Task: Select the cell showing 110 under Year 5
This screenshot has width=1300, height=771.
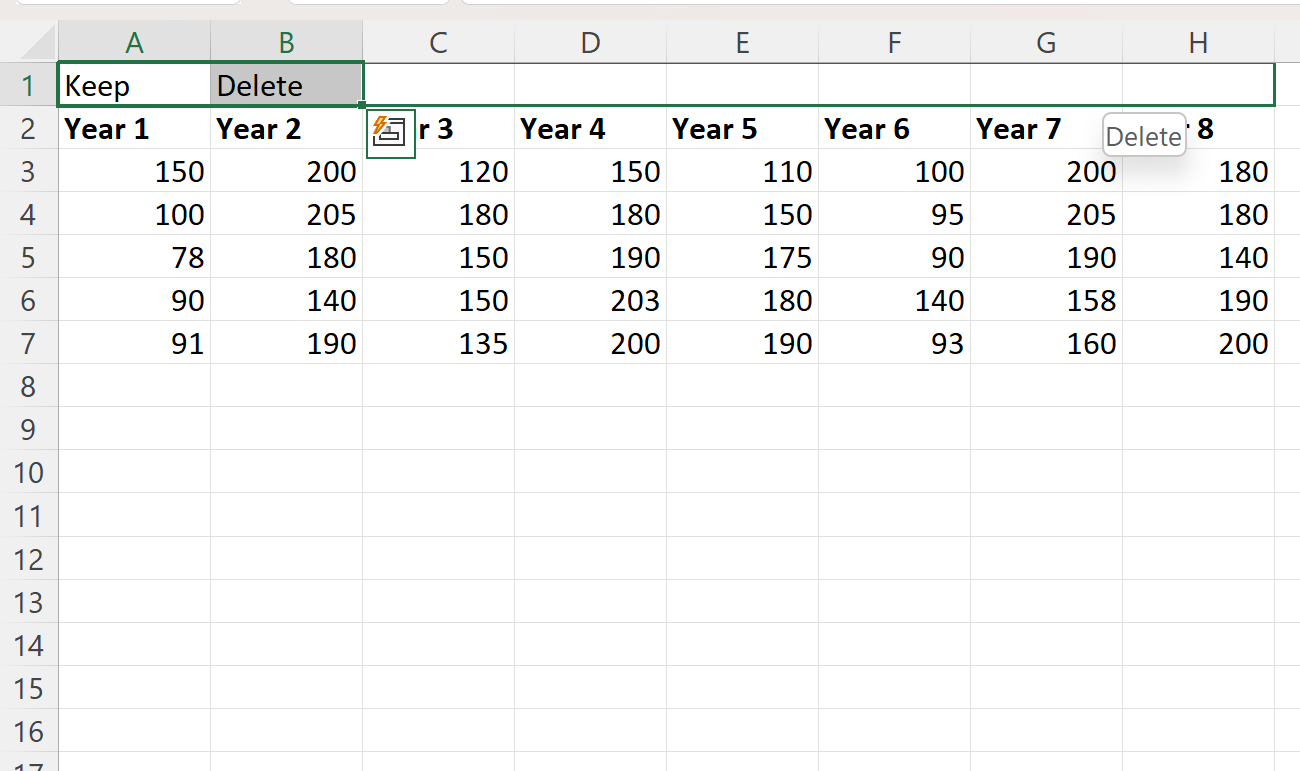Action: [740, 171]
